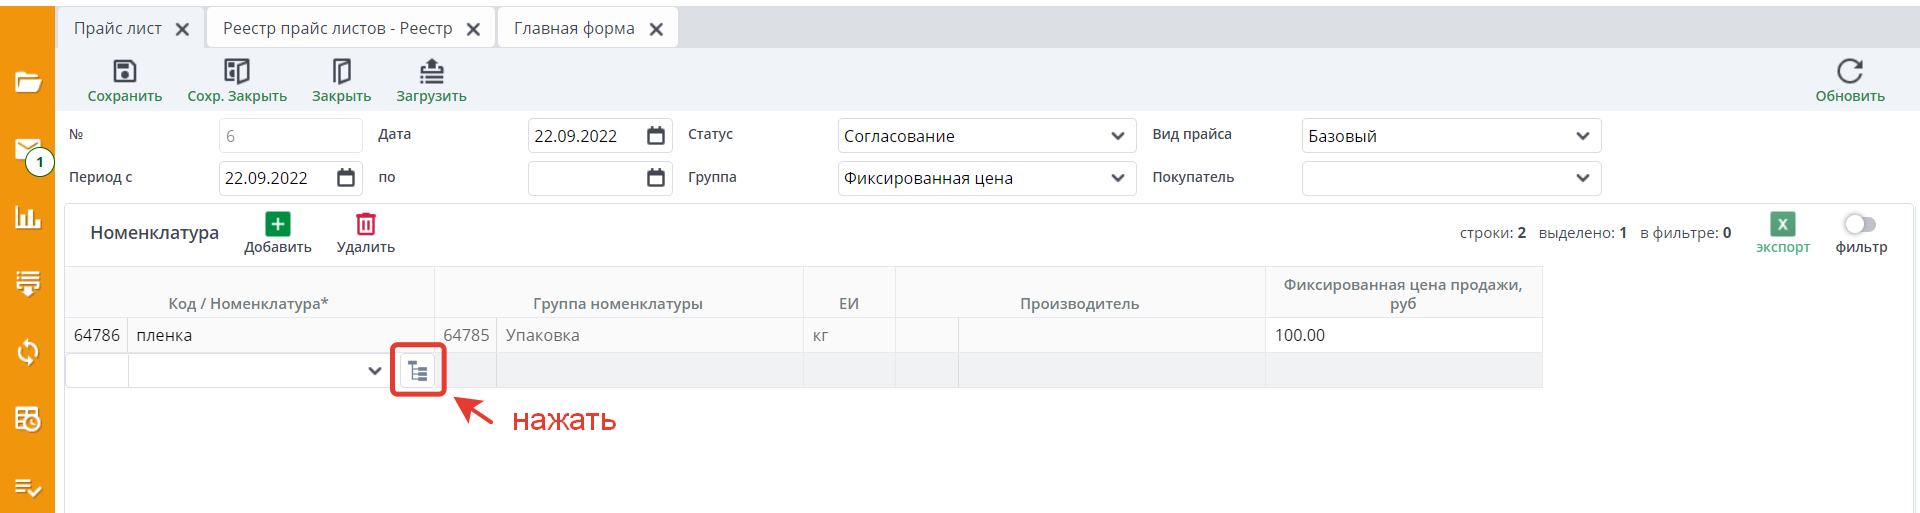The height and width of the screenshot is (513, 1920).
Task: Open the Группа dropdown with Фиксированная цена
Action: coord(1117,178)
